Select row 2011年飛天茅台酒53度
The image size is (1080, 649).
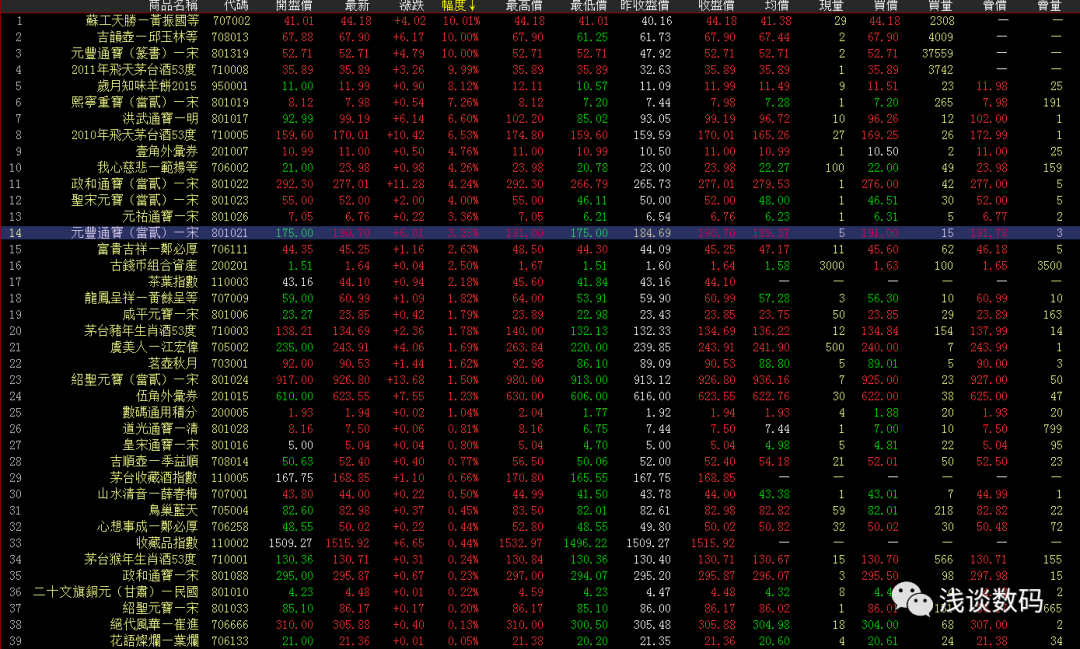540,70
